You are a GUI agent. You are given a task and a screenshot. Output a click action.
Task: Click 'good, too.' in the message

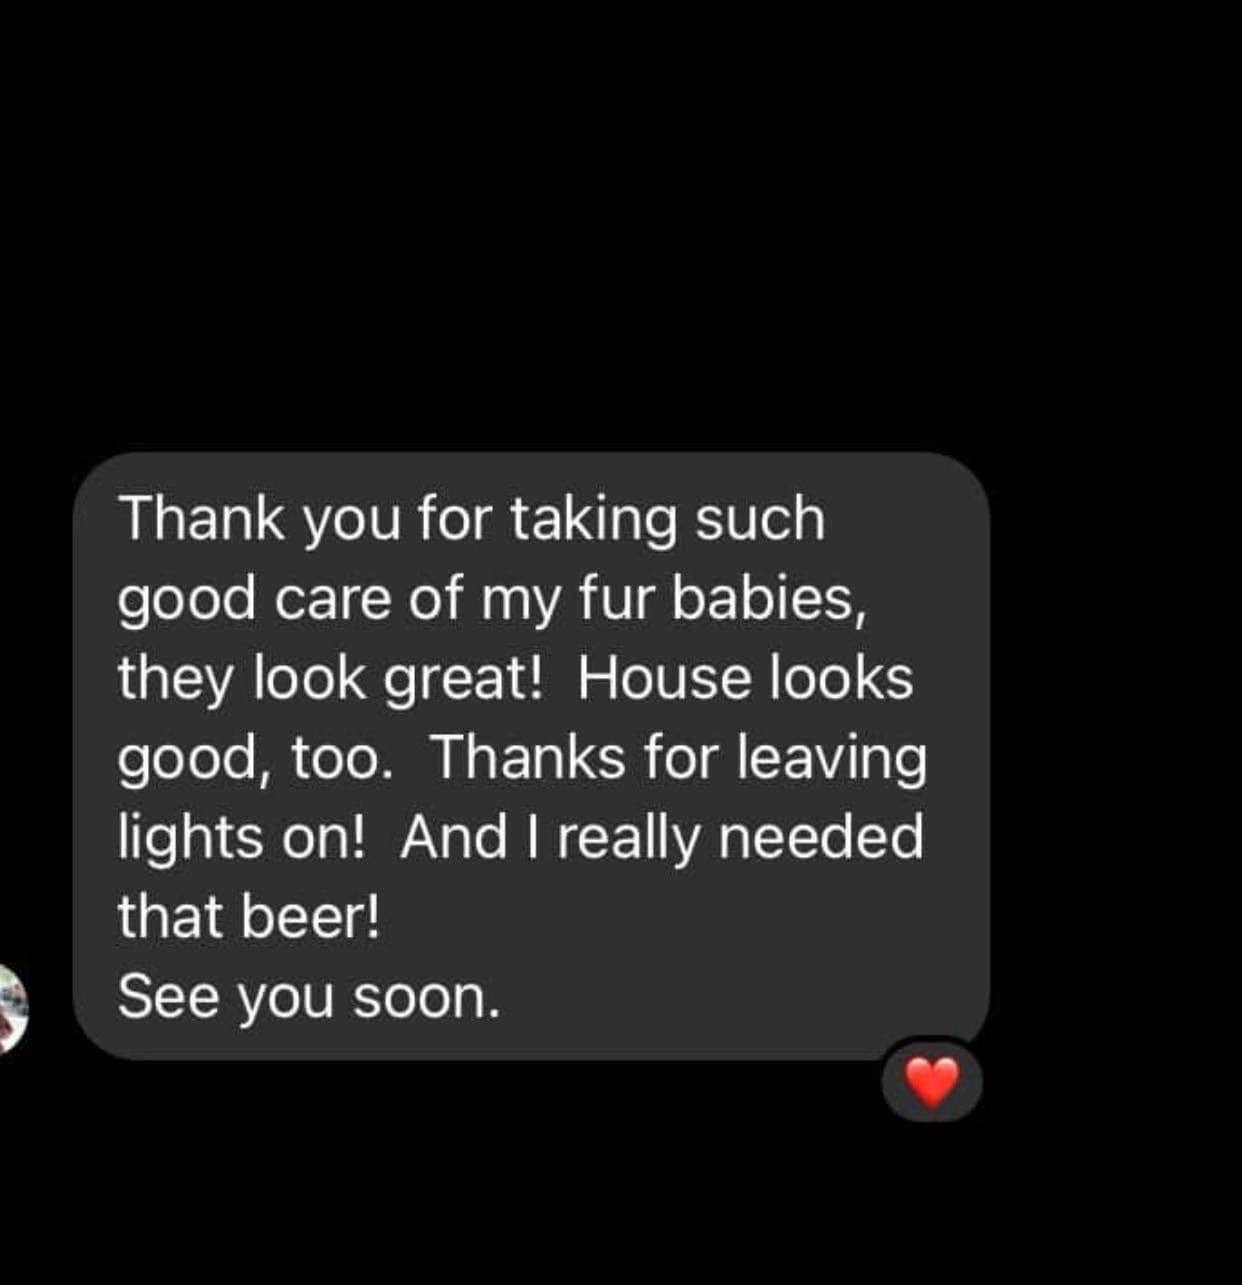[x=250, y=760]
